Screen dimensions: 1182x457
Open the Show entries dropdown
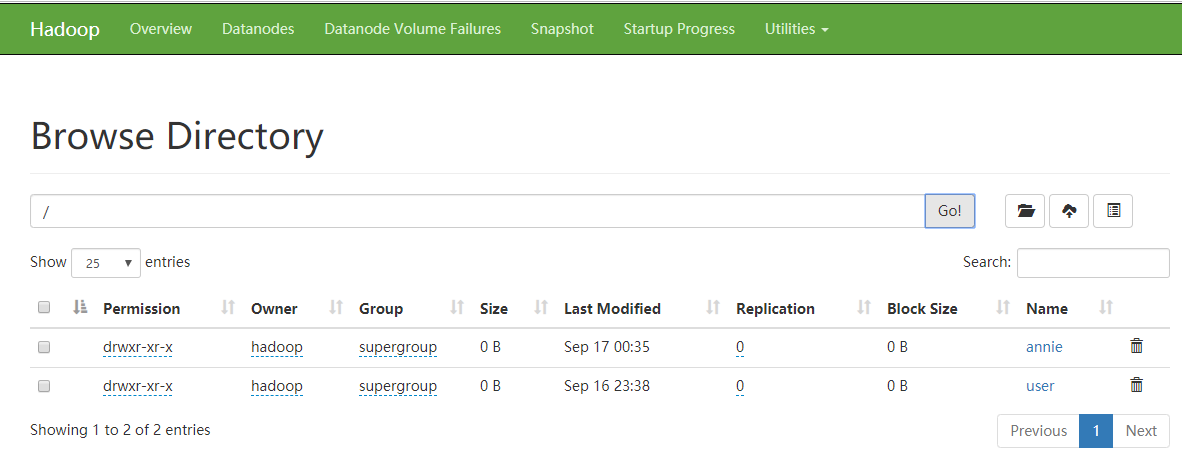pos(107,263)
